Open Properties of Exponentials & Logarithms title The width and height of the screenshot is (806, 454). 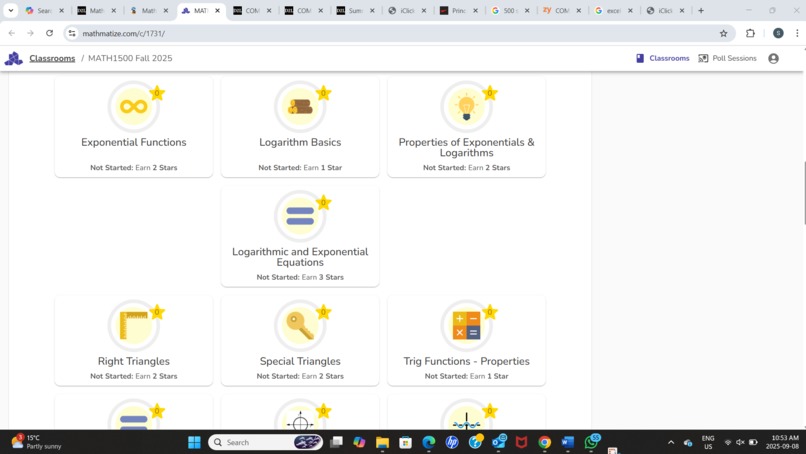(x=466, y=148)
